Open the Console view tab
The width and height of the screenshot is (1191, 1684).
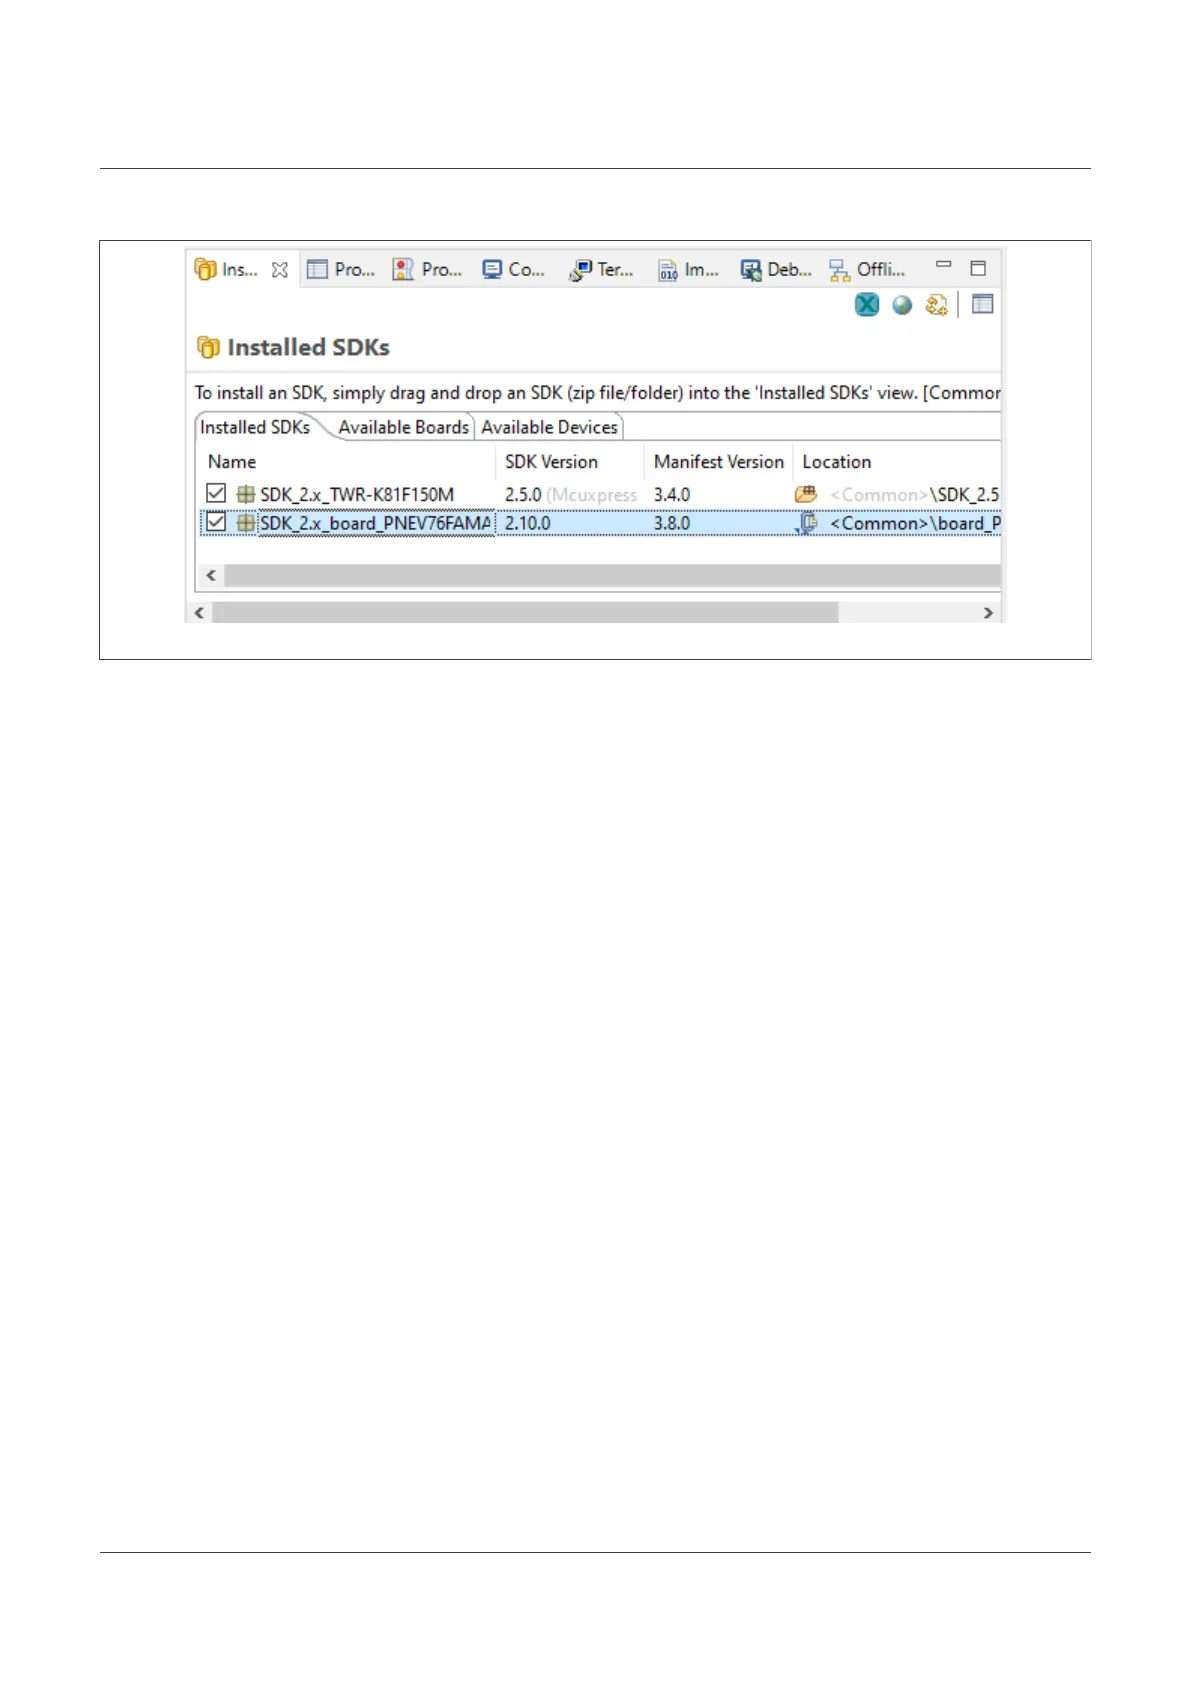click(514, 270)
